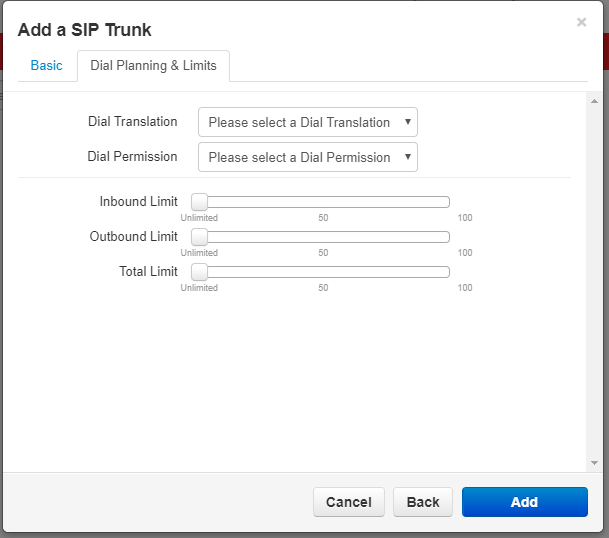609x538 pixels.
Task: Click the blue Add button
Action: (524, 502)
